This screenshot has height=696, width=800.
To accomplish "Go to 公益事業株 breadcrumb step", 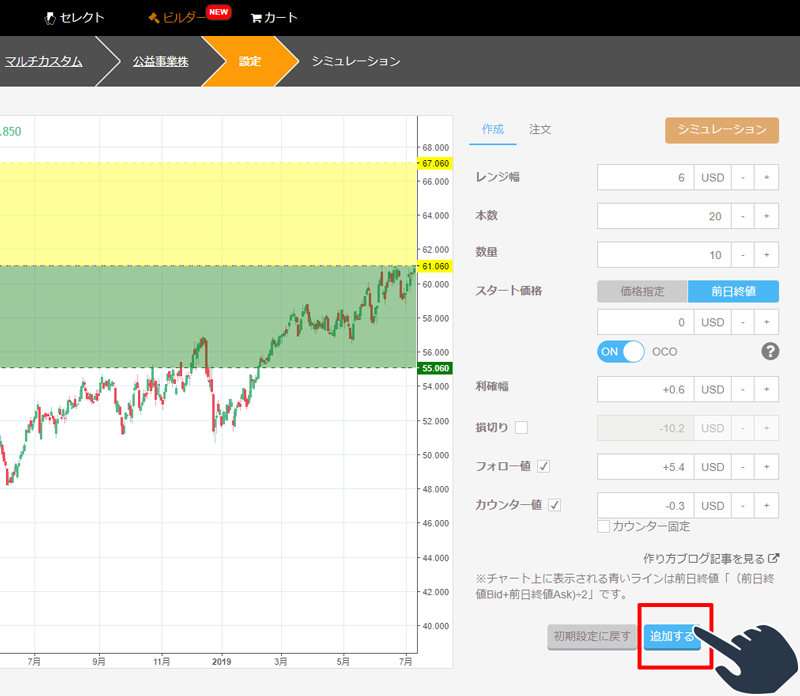I will [161, 61].
